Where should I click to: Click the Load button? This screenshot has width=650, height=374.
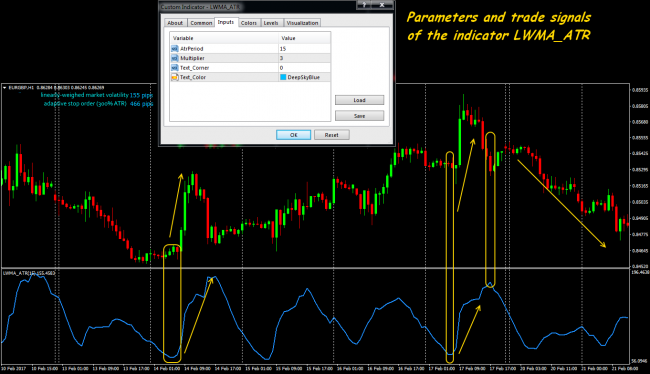pyautogui.click(x=359, y=100)
